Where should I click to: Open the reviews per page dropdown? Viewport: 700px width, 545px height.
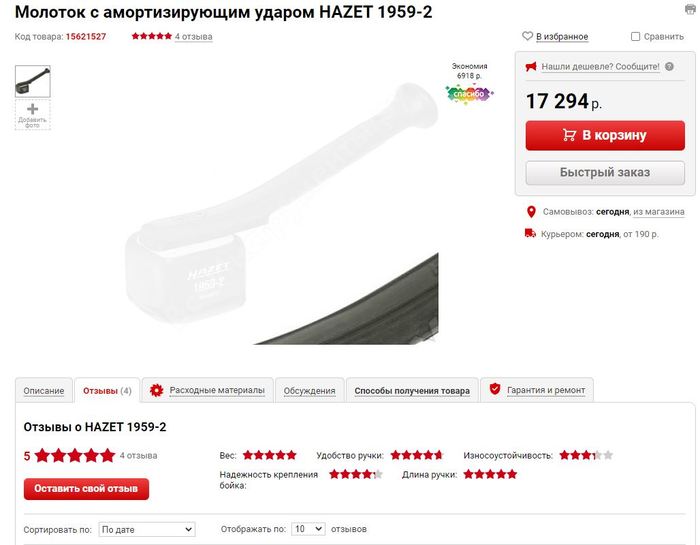[308, 529]
